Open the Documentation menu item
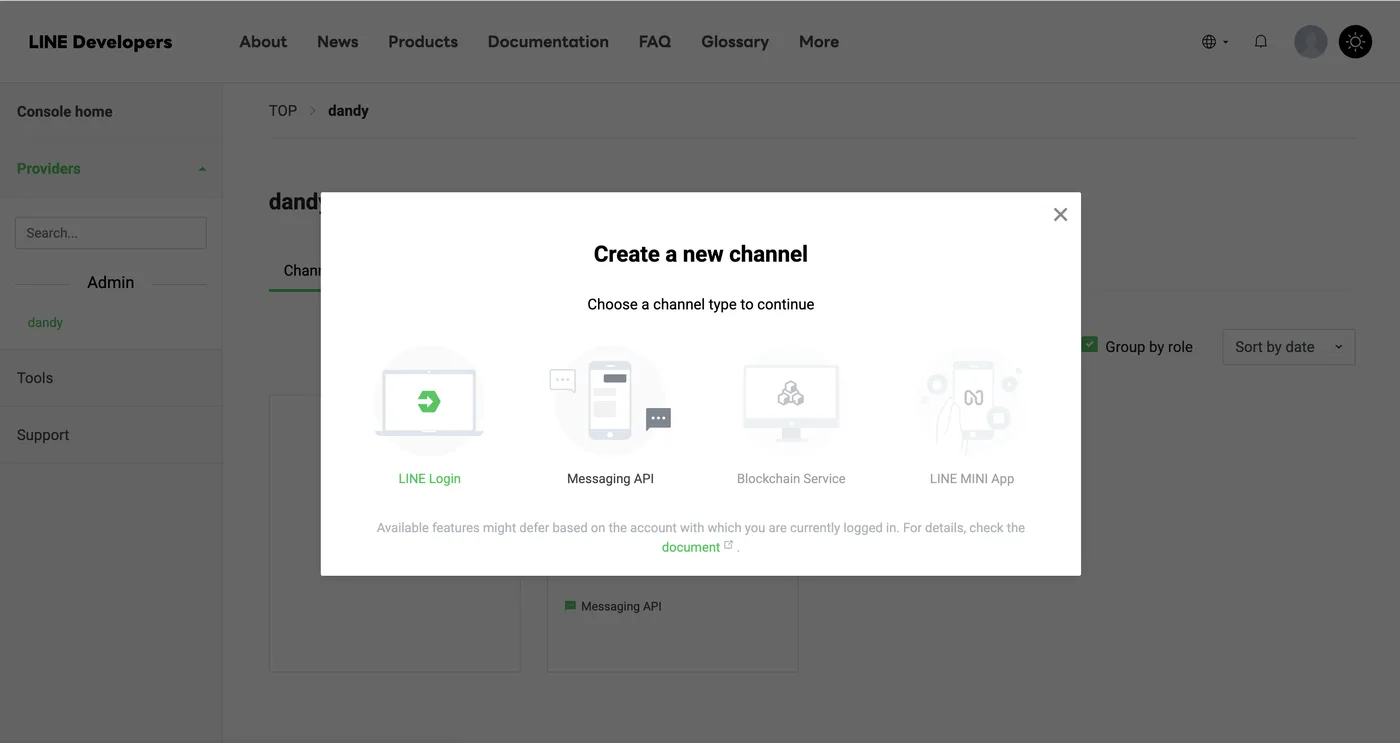1400x743 pixels. coord(548,42)
